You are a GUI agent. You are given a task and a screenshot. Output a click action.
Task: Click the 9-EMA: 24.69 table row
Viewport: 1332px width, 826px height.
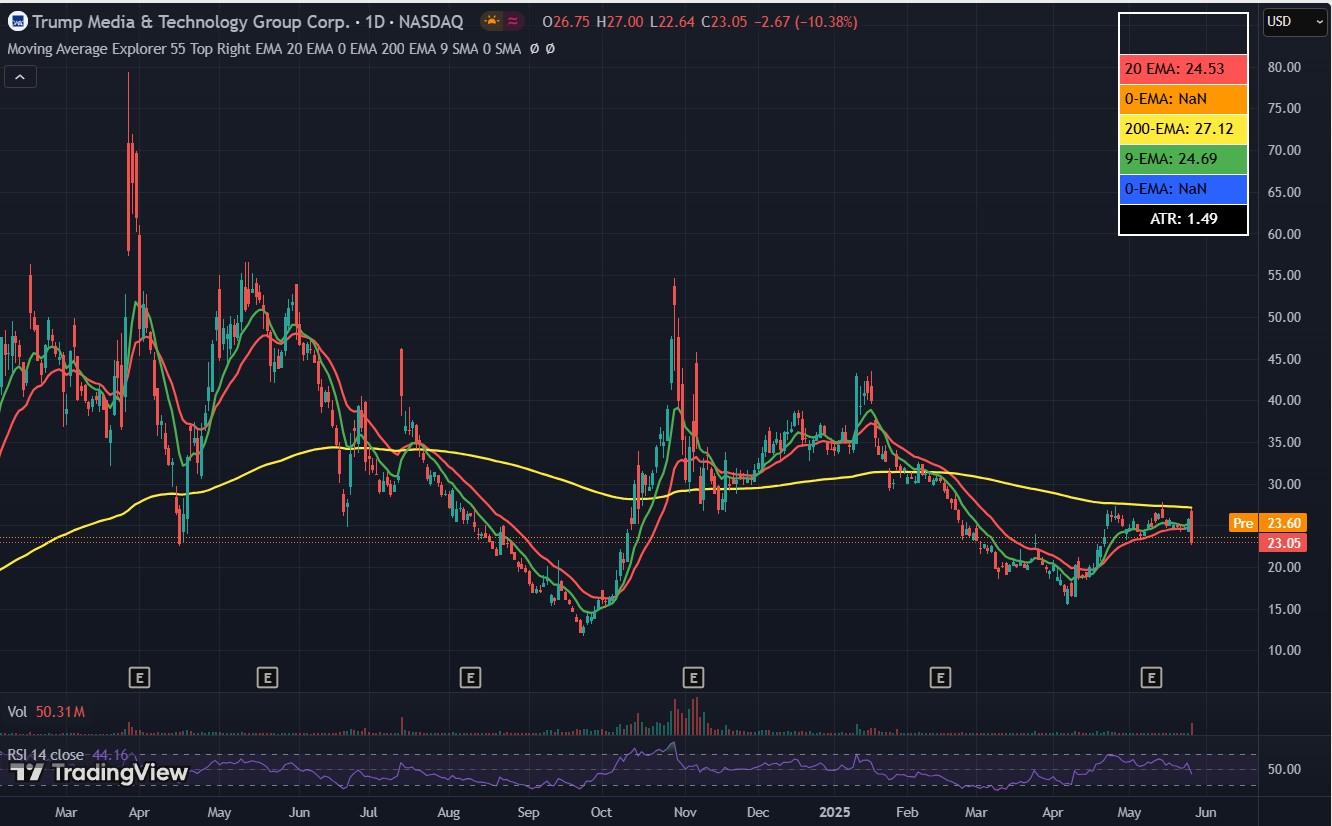[x=1183, y=159]
